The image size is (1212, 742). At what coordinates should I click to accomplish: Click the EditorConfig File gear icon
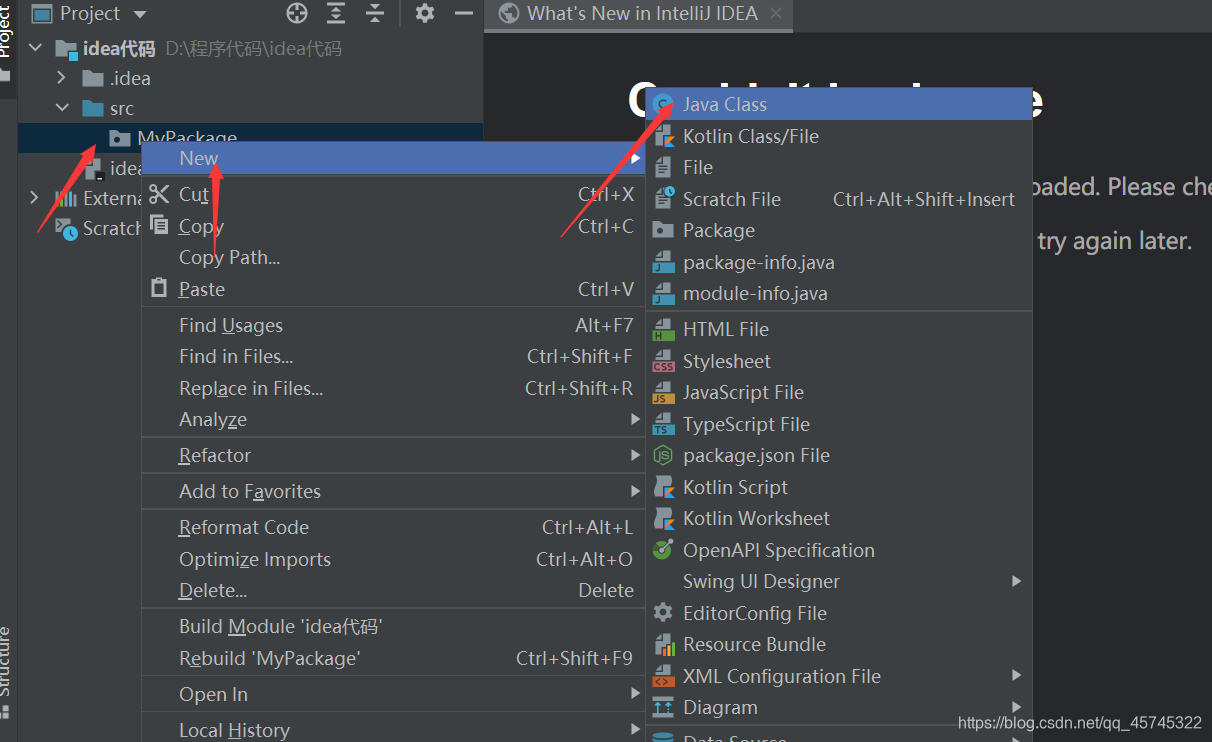[x=663, y=613]
